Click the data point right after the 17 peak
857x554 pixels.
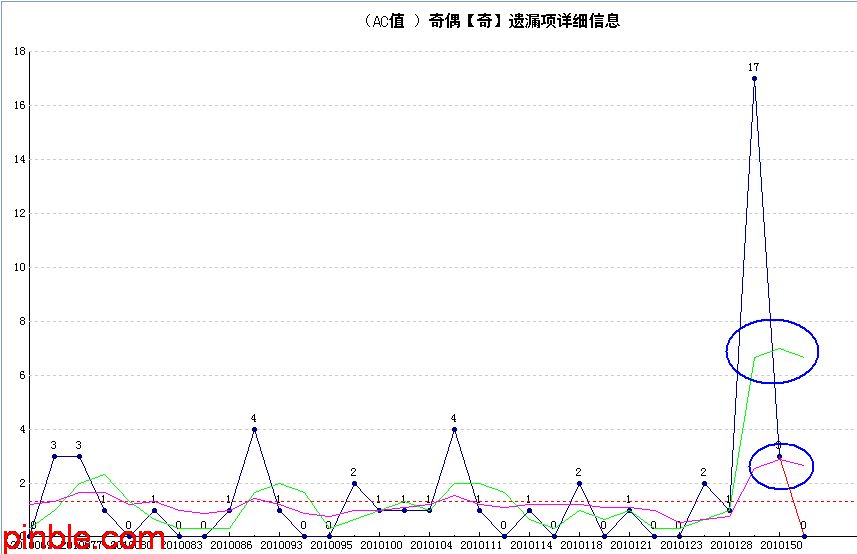pyautogui.click(x=779, y=456)
